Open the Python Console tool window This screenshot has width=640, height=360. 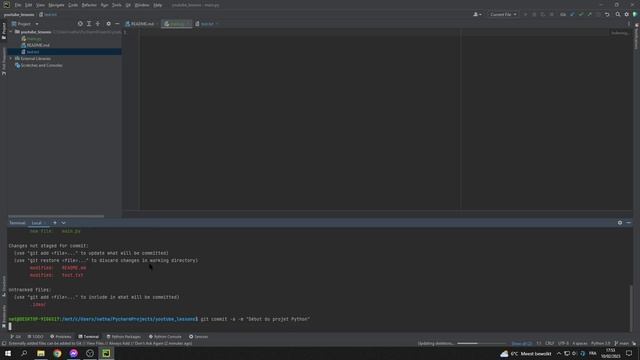click(165, 337)
